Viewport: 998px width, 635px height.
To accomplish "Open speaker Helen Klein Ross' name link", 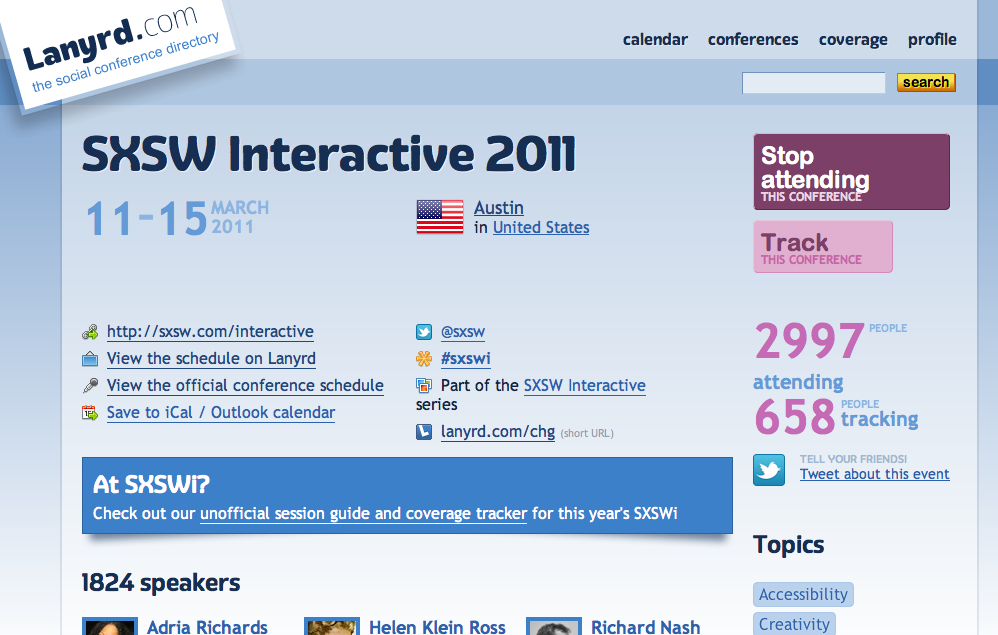I will 437,627.
